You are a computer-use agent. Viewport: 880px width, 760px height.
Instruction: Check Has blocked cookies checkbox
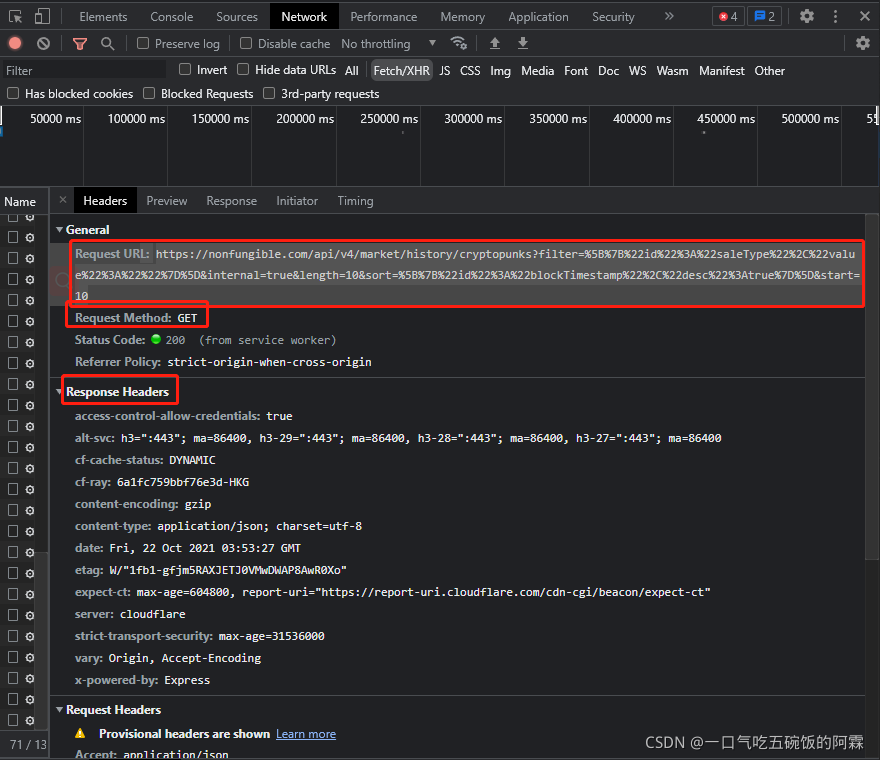(x=13, y=93)
